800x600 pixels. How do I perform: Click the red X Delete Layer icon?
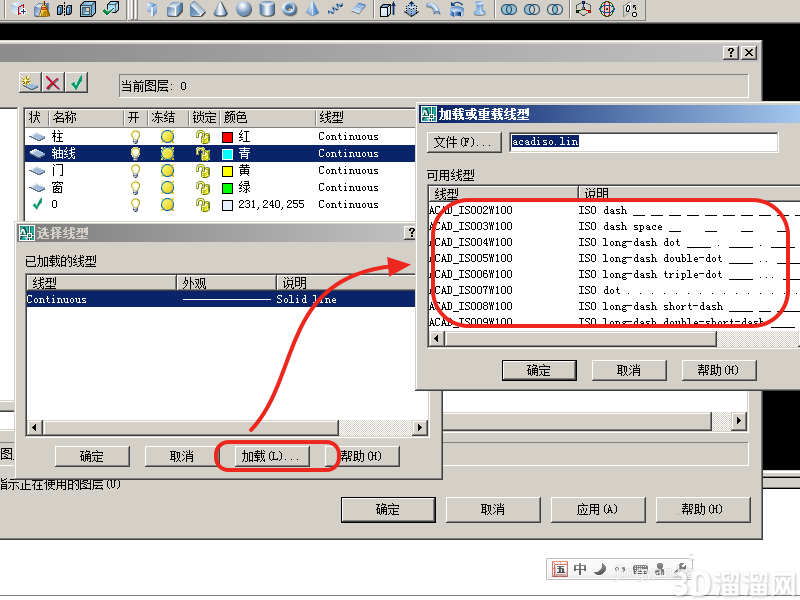coord(53,83)
